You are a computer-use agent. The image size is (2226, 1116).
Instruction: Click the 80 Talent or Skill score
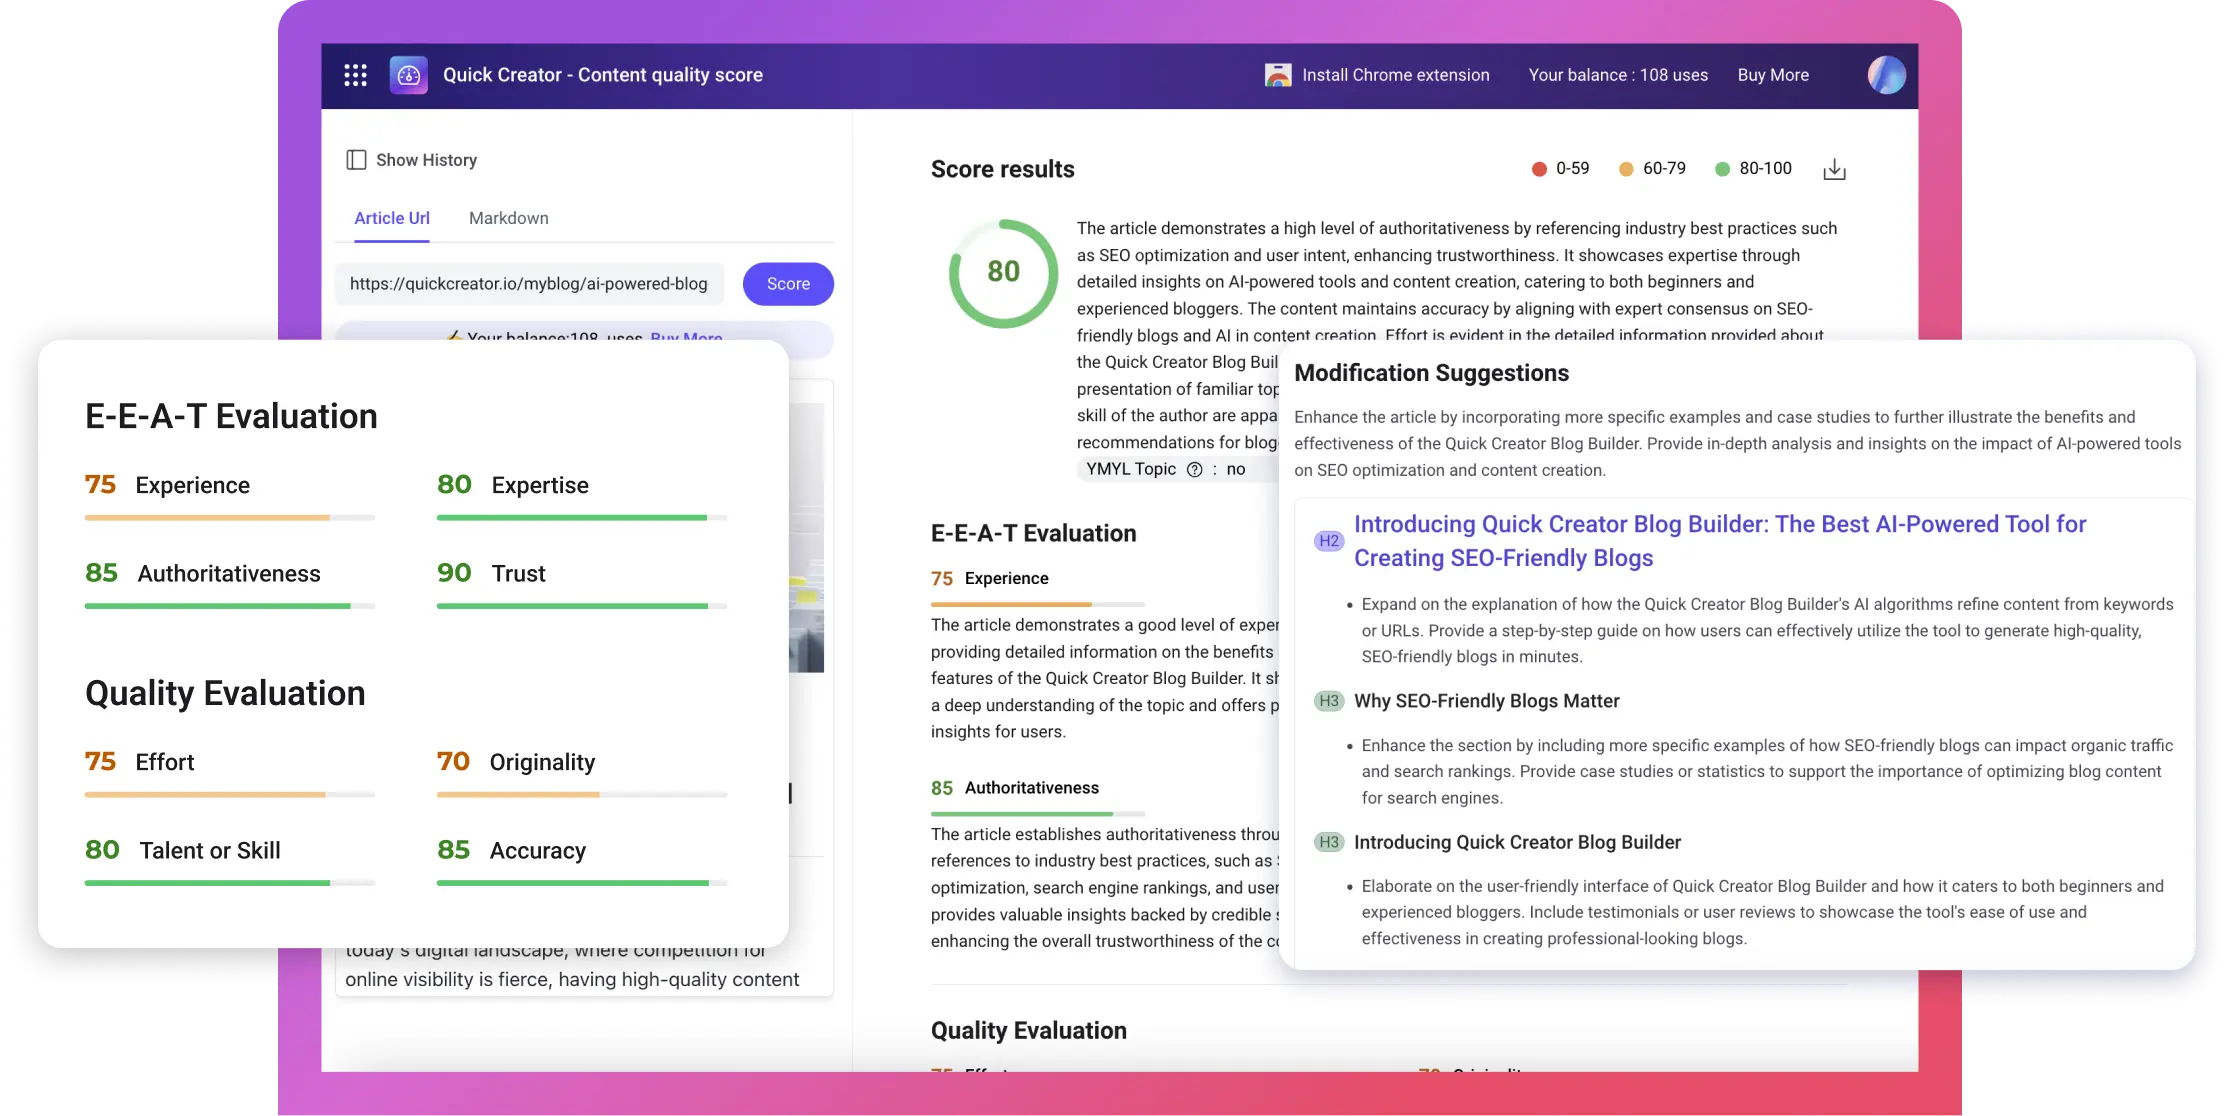click(182, 850)
